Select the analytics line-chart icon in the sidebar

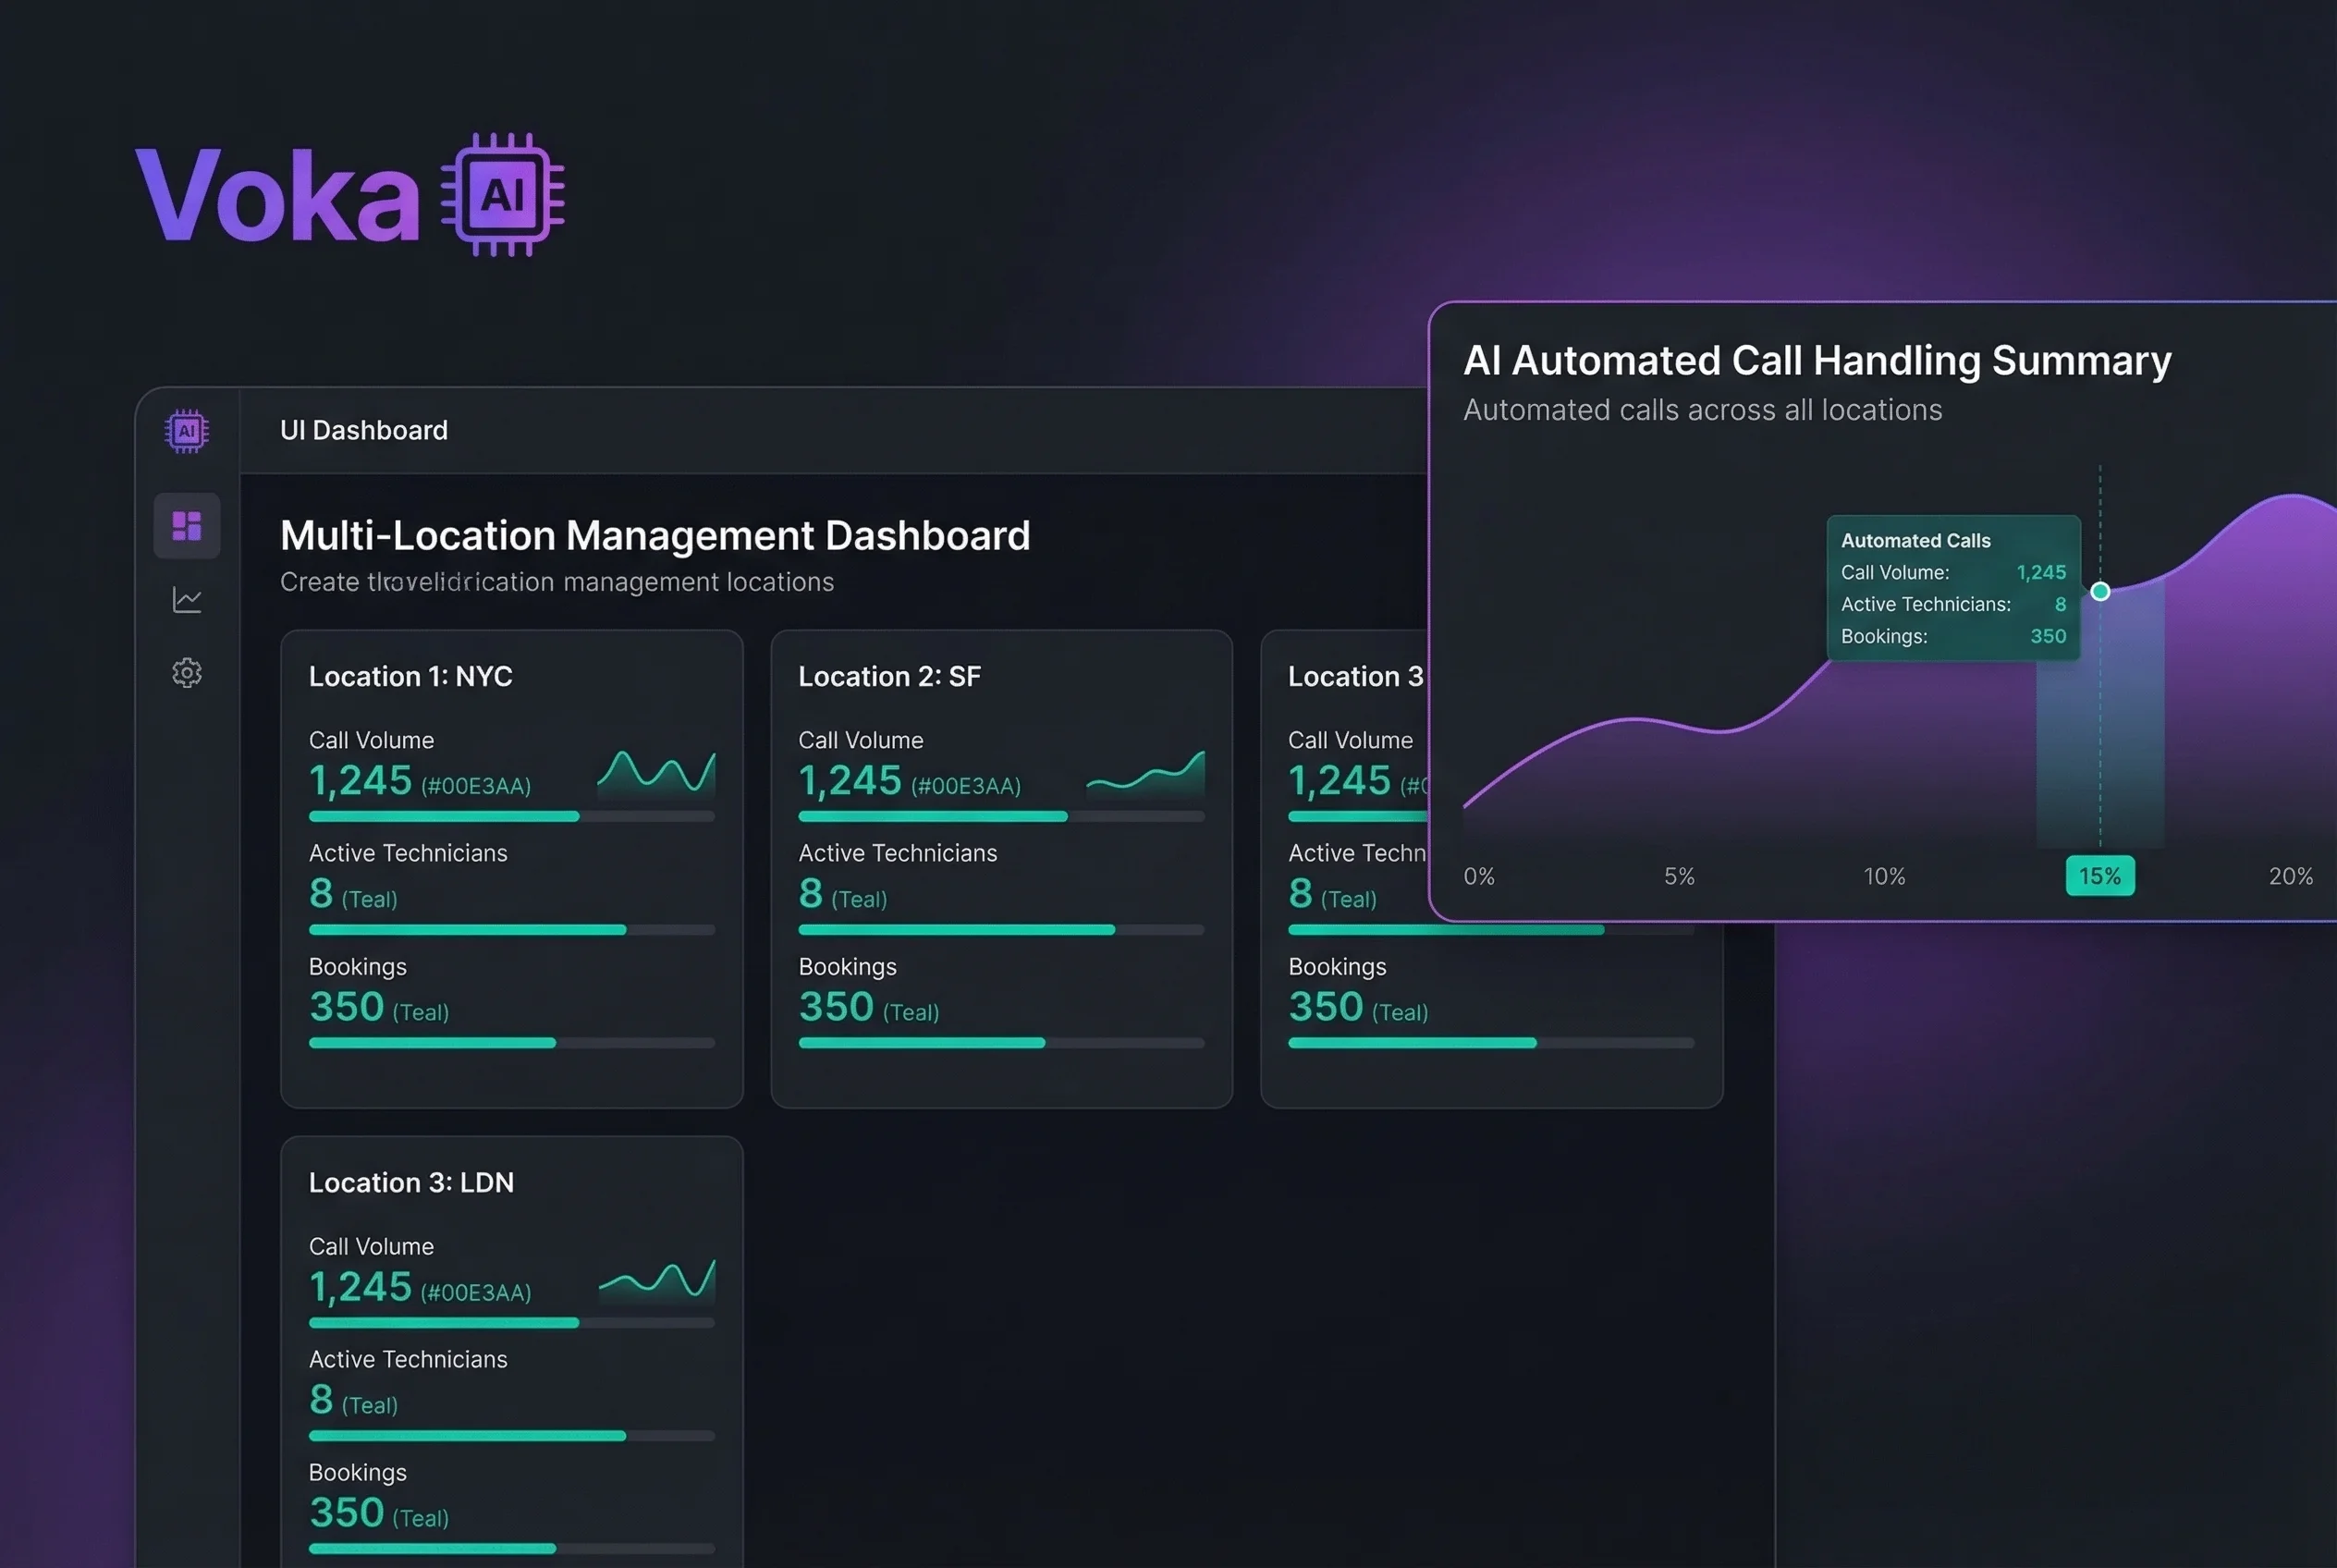[186, 598]
